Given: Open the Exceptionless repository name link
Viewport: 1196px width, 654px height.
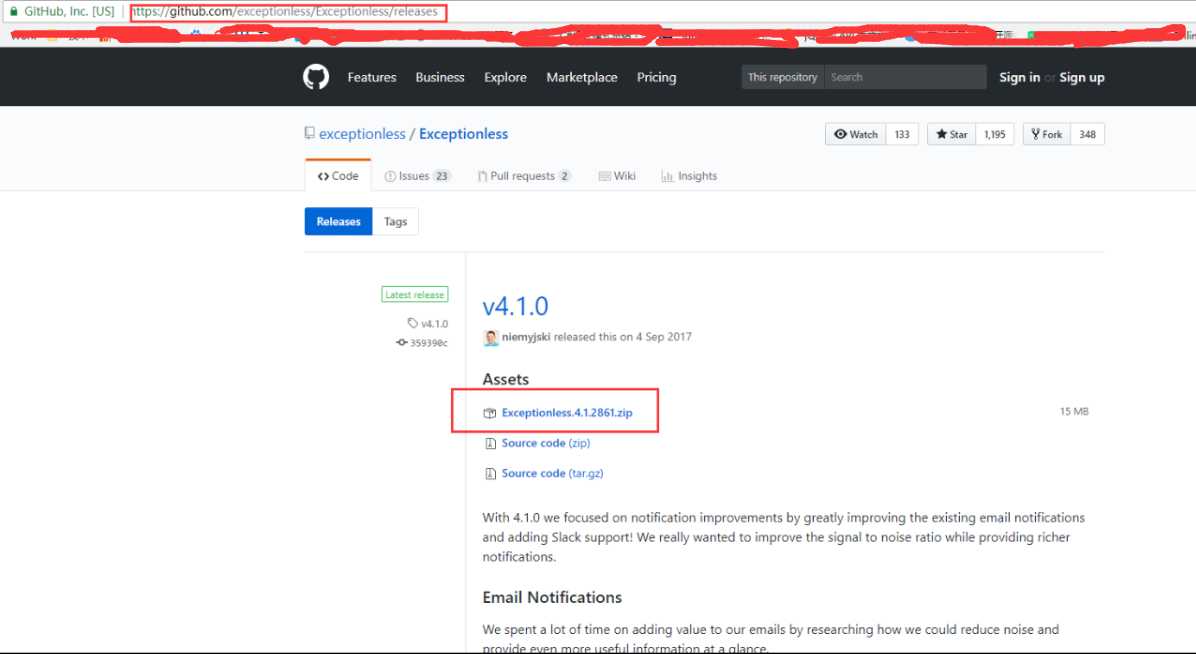Looking at the screenshot, I should pos(463,134).
